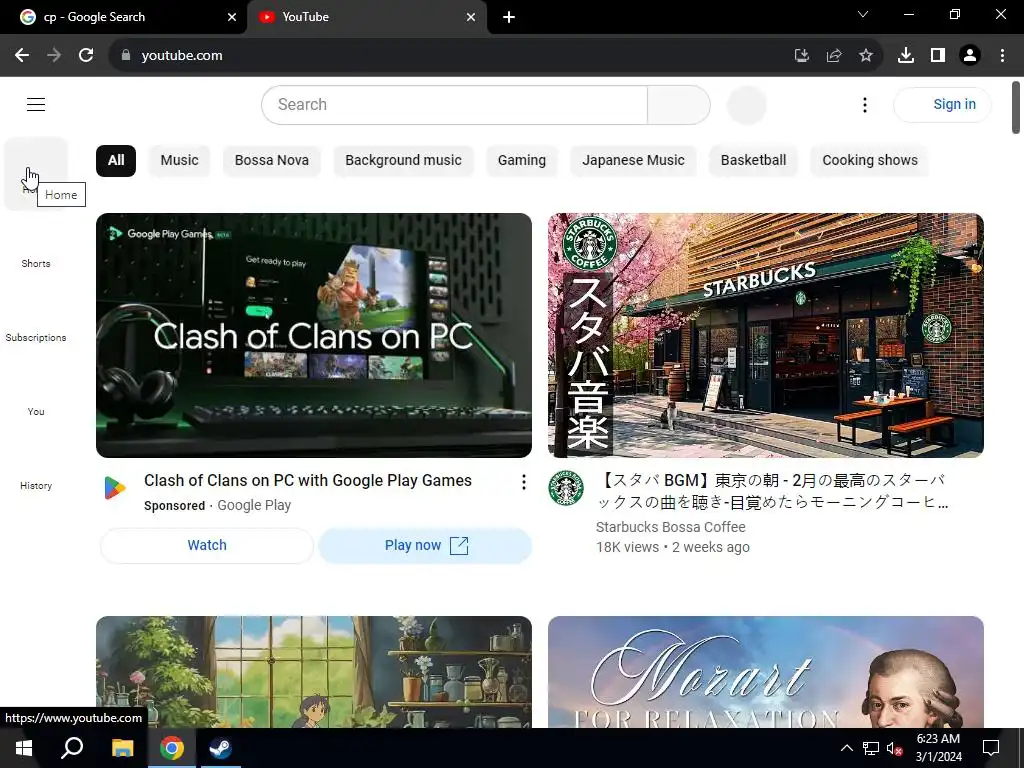The image size is (1024, 768).
Task: Switch to cp - Google Search tab
Action: tap(123, 18)
